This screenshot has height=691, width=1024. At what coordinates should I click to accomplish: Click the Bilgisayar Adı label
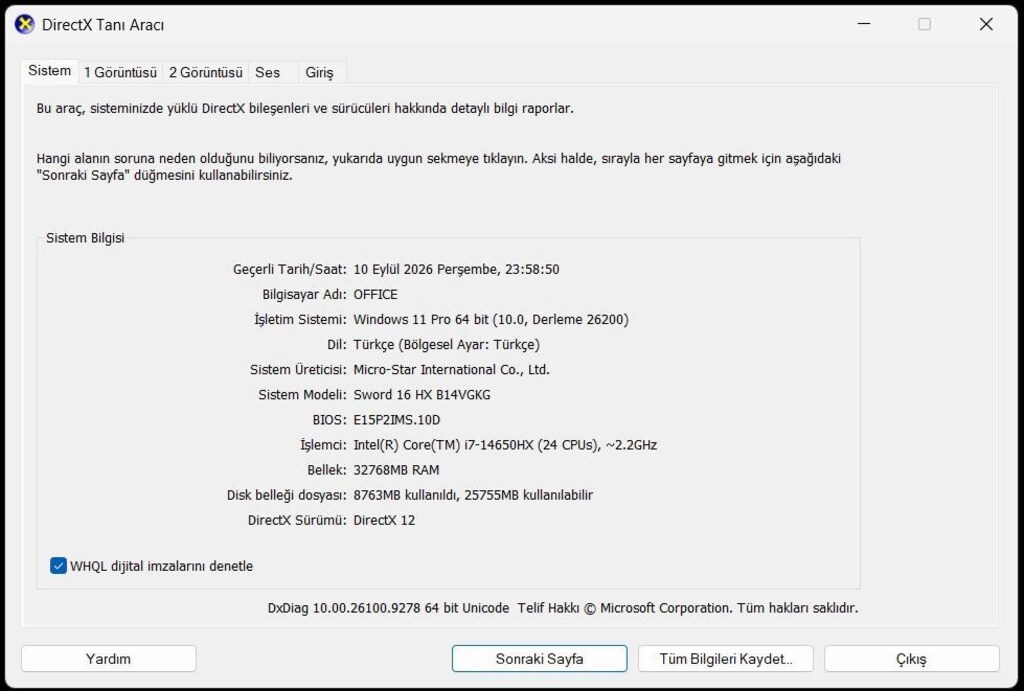(x=304, y=295)
